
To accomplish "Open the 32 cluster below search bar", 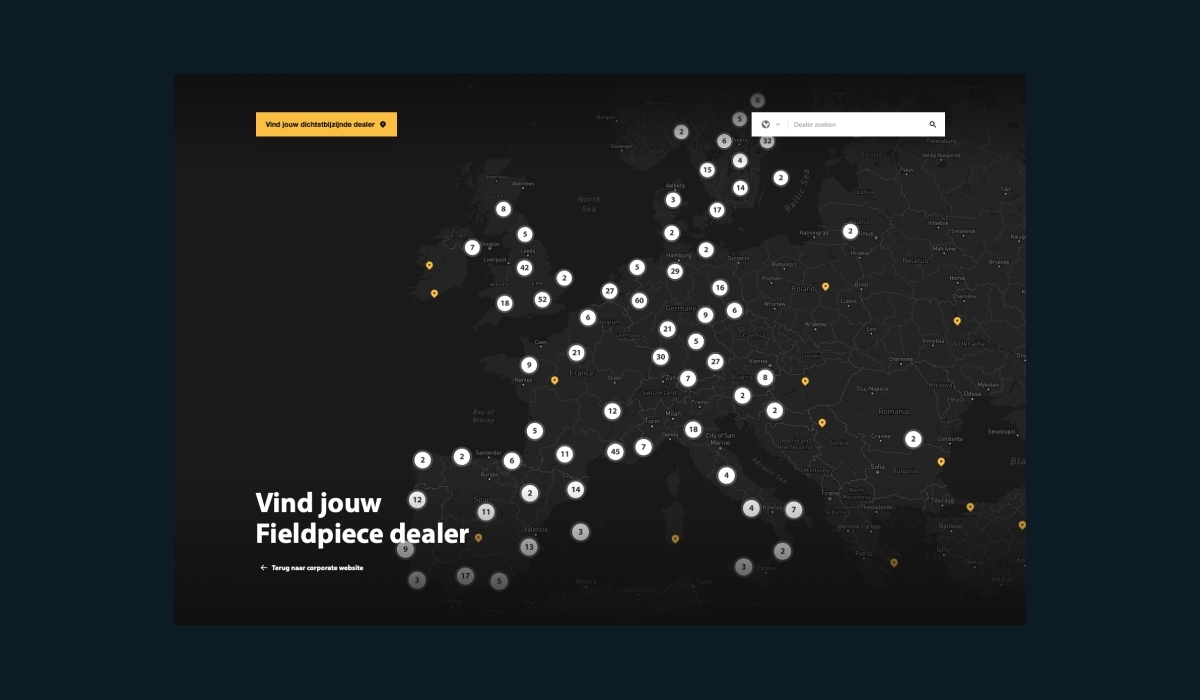I will (767, 141).
